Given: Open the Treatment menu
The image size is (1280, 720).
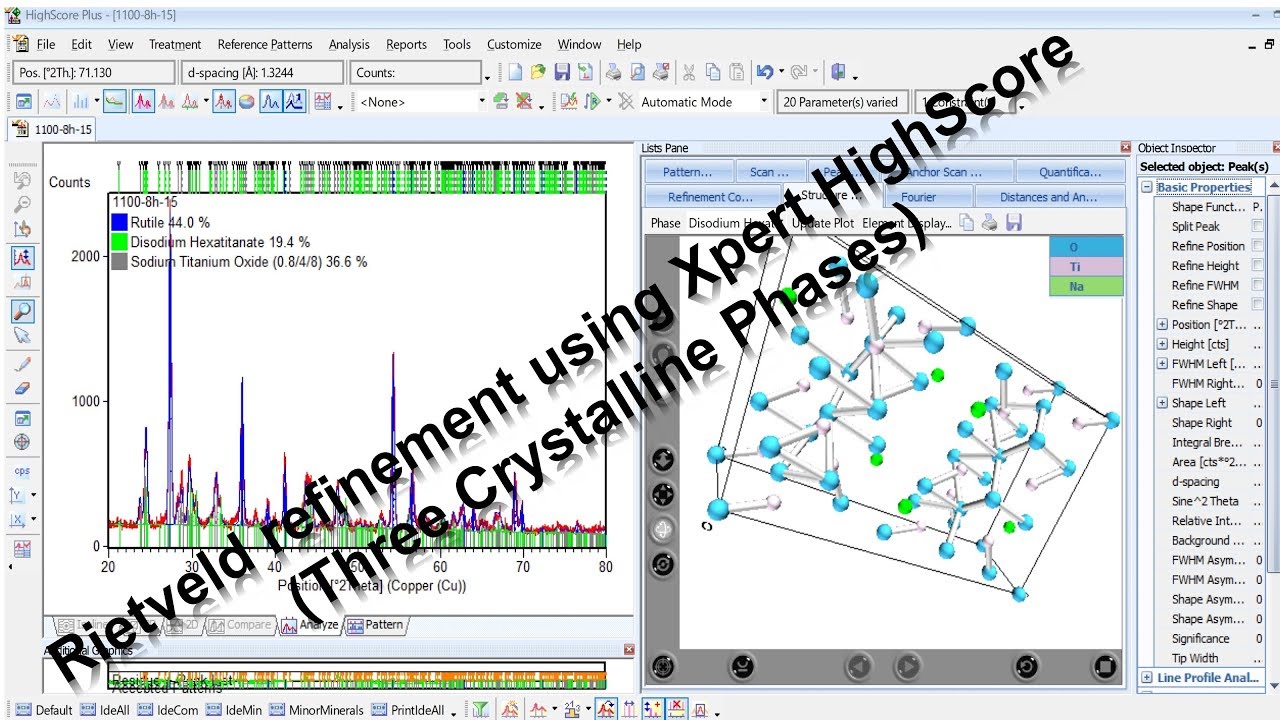Looking at the screenshot, I should (x=175, y=44).
